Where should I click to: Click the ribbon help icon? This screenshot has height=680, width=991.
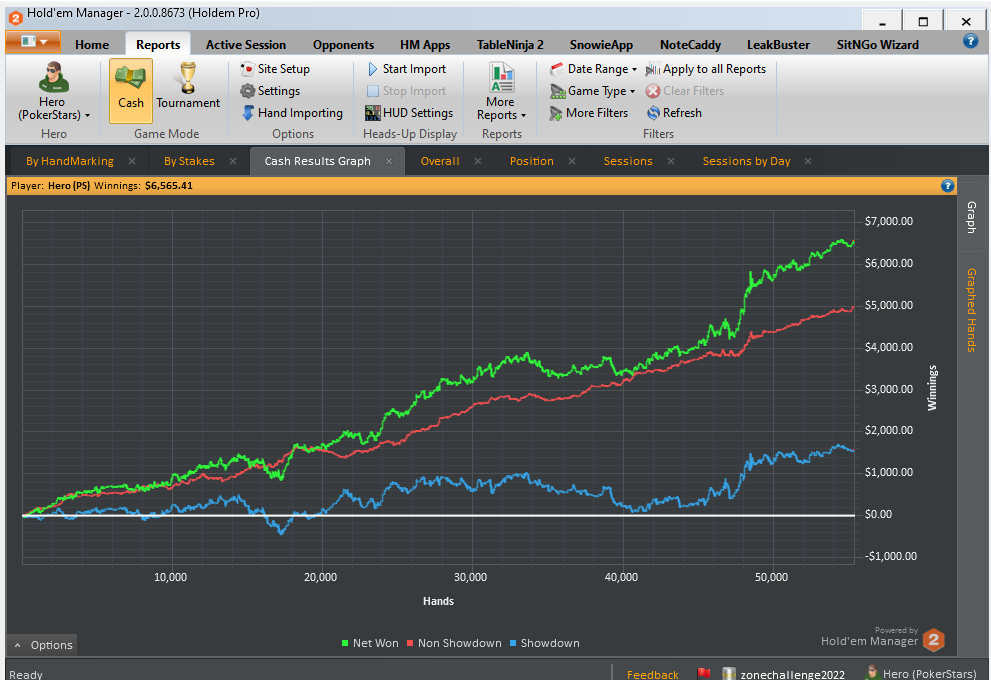click(x=970, y=41)
